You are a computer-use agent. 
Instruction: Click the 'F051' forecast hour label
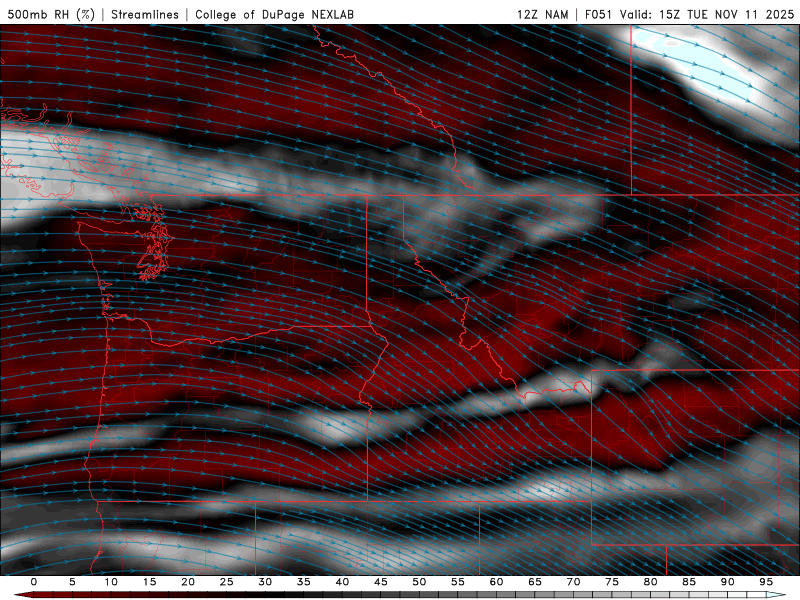tap(598, 14)
